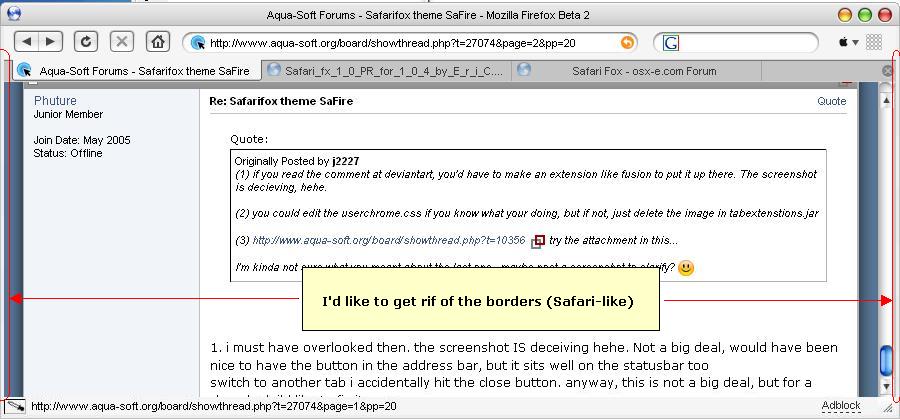900x420 pixels.
Task: Minimize window with yellow button
Action: [x=845, y=15]
